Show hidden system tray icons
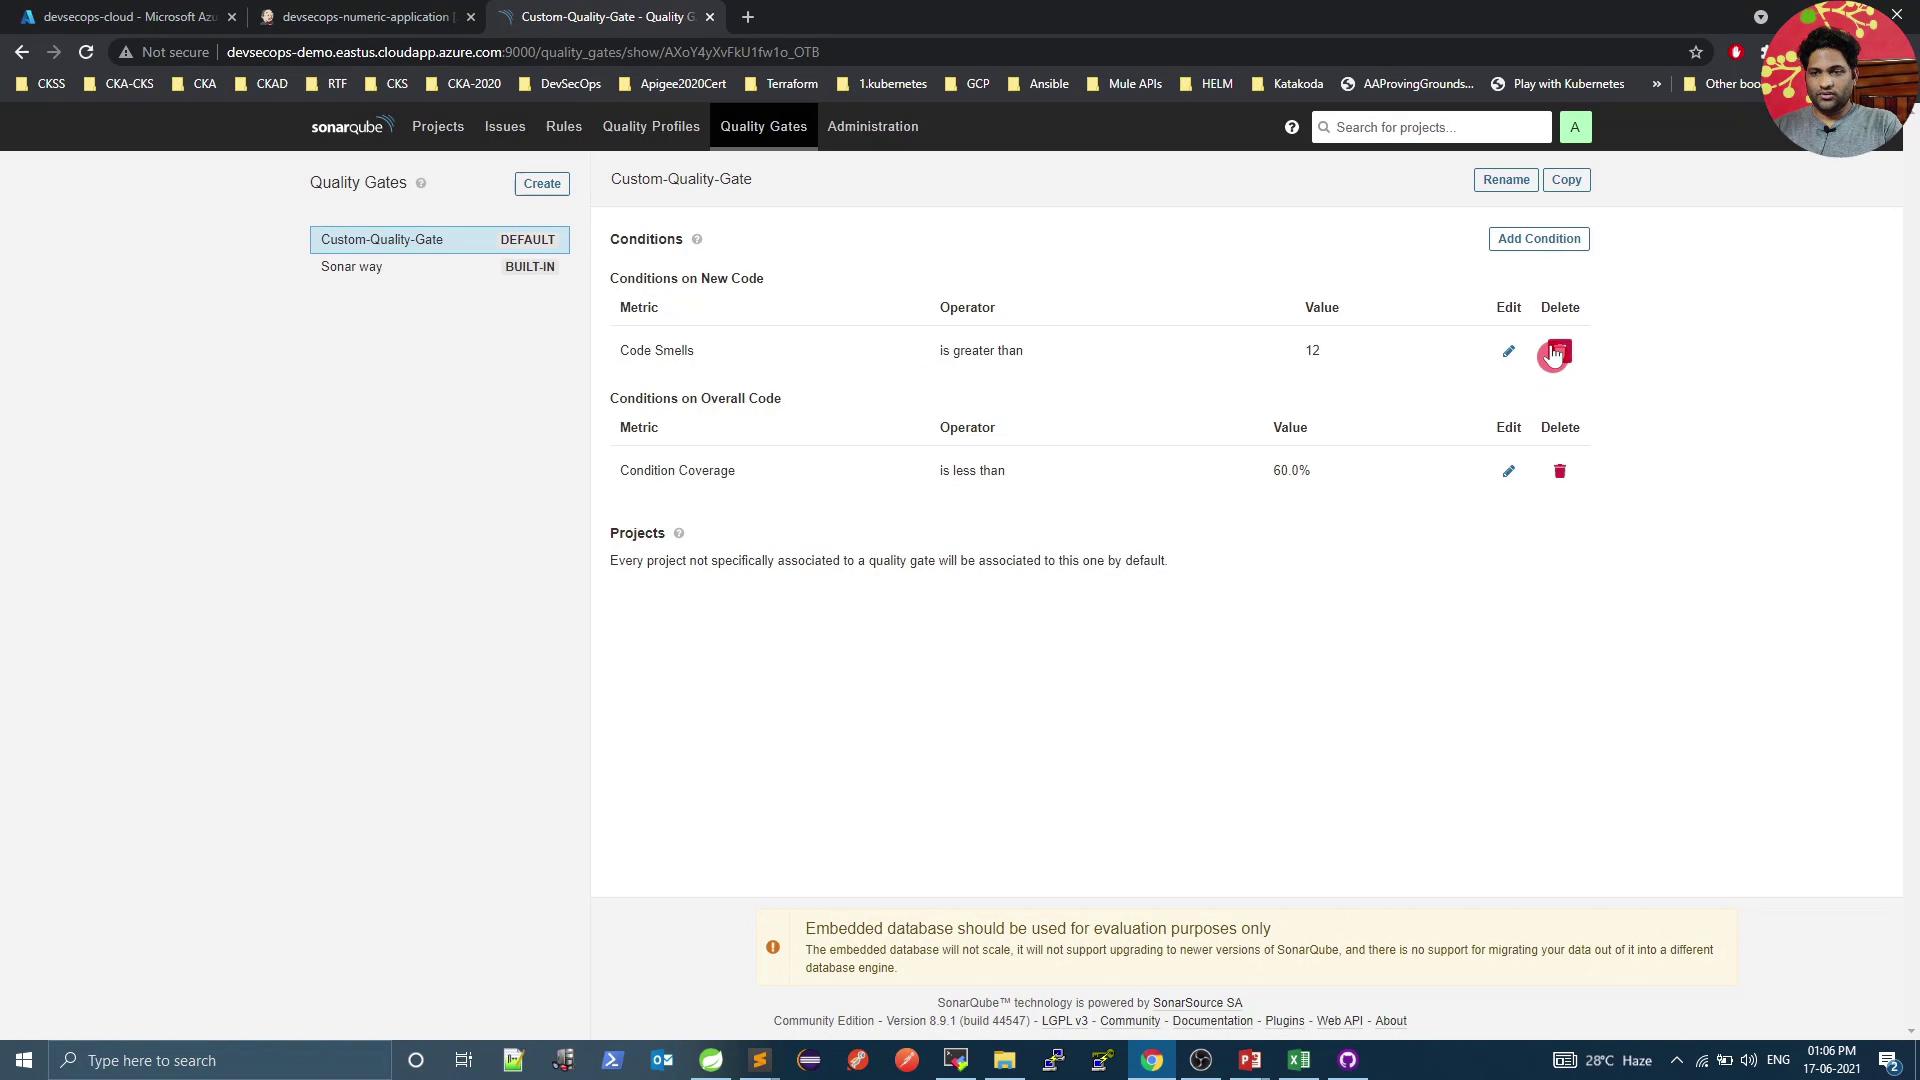The height and width of the screenshot is (1080, 1920). (1677, 1060)
